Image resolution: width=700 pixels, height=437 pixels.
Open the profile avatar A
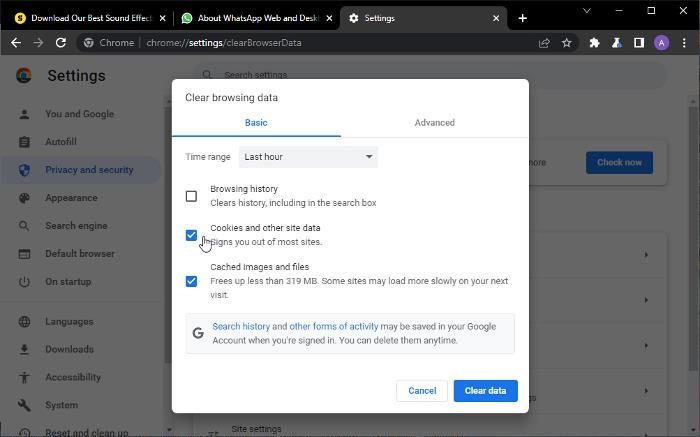662,43
